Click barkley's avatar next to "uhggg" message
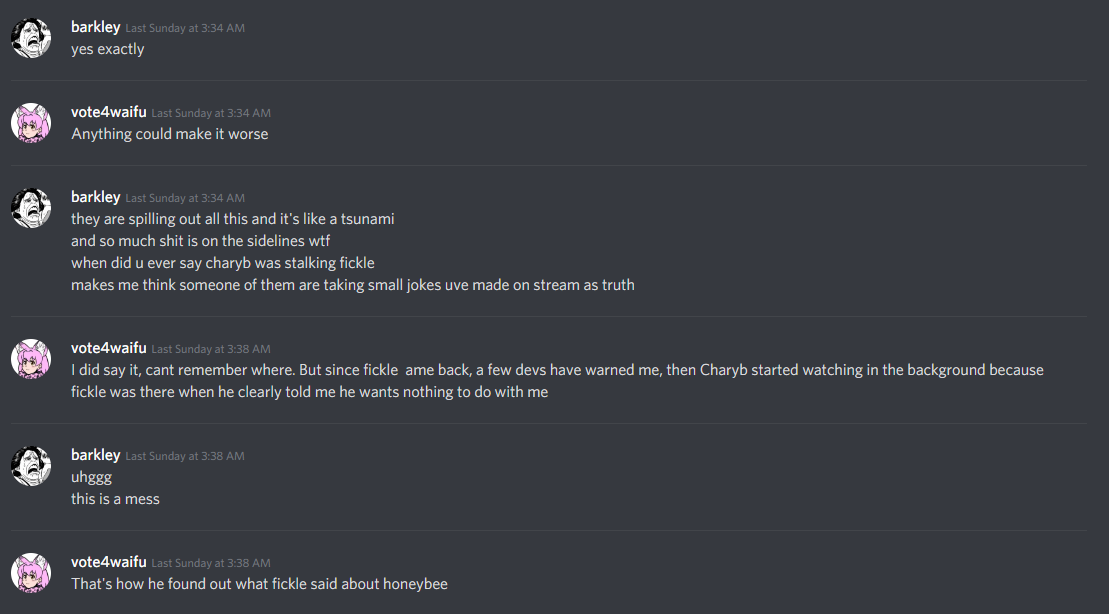 pos(31,465)
